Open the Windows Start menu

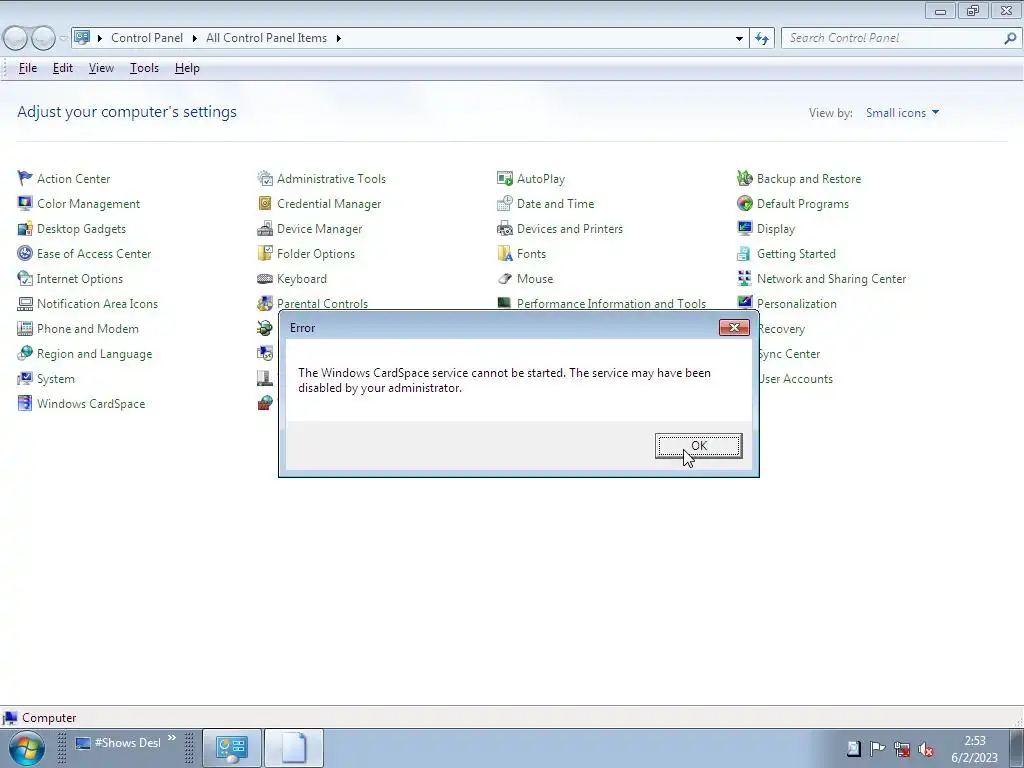27,748
